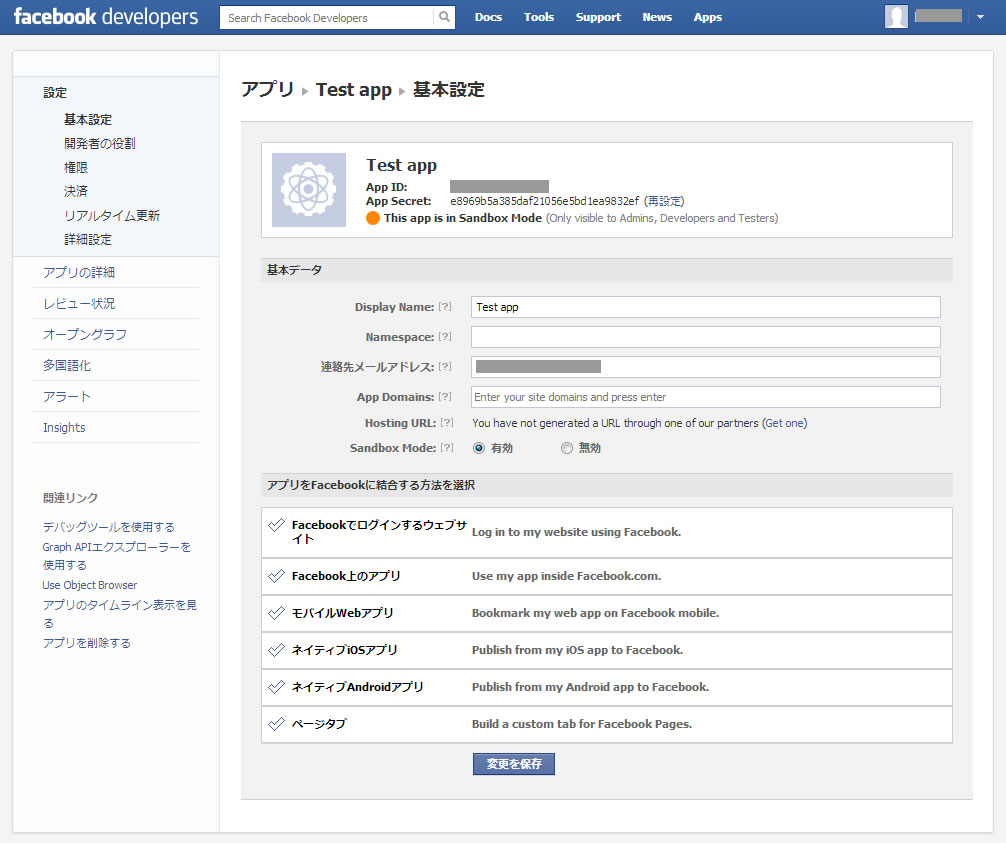Open the Docs menu
The image size is (1006, 843).
pos(488,17)
